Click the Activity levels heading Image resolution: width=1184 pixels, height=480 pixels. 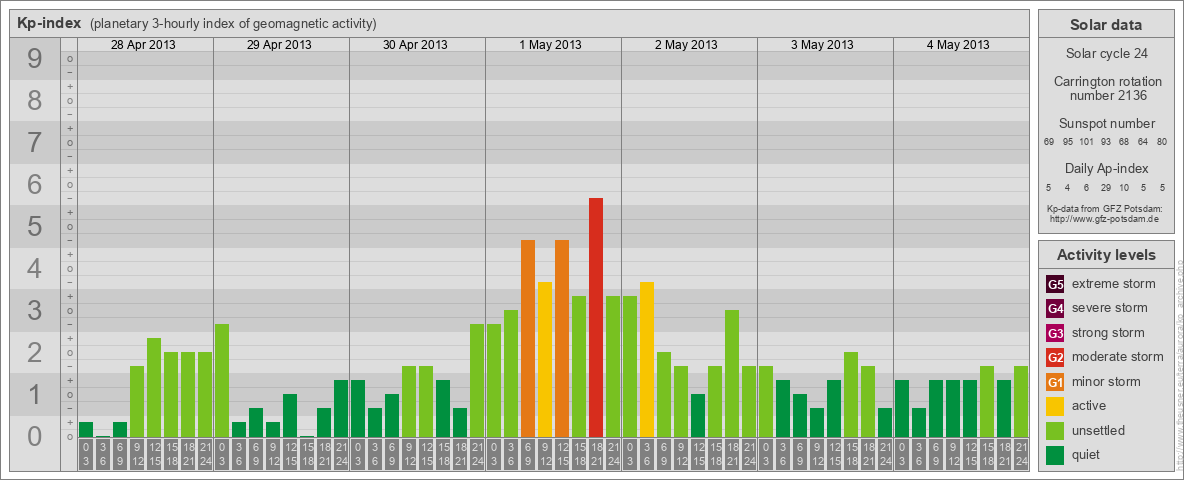[1106, 255]
